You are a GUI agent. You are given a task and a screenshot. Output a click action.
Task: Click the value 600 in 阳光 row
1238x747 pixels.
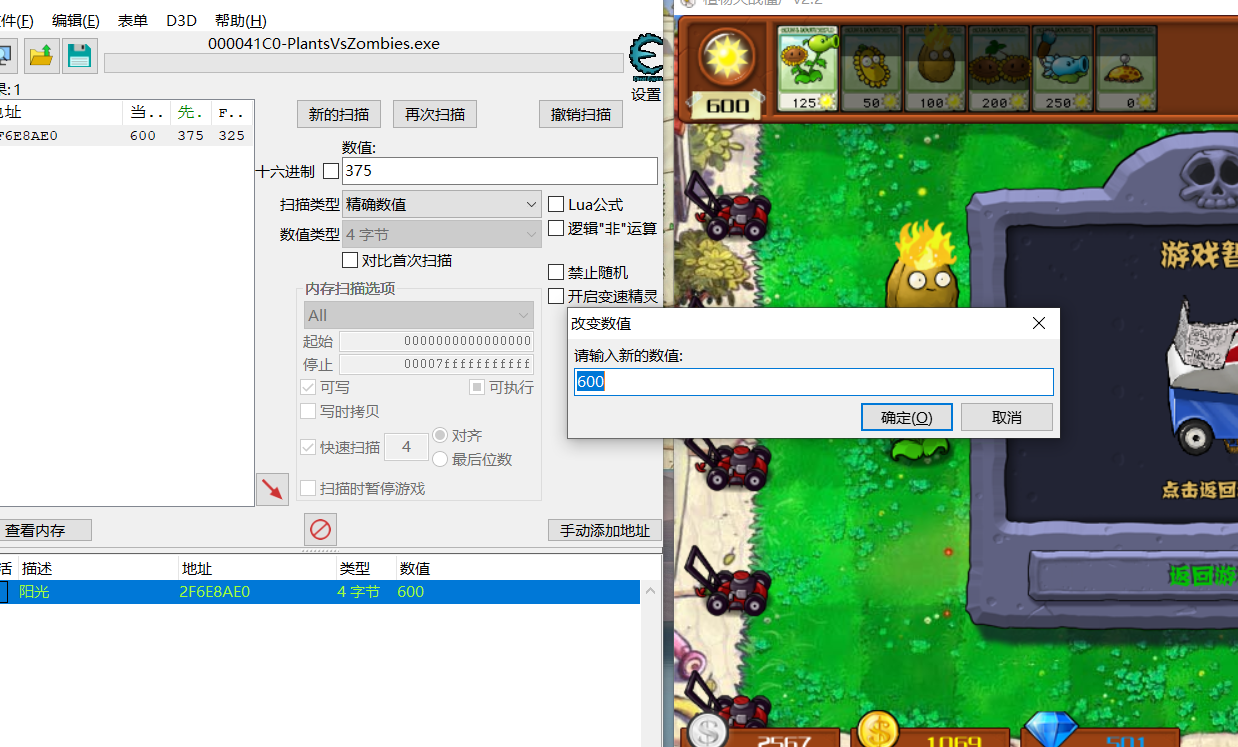pos(411,592)
